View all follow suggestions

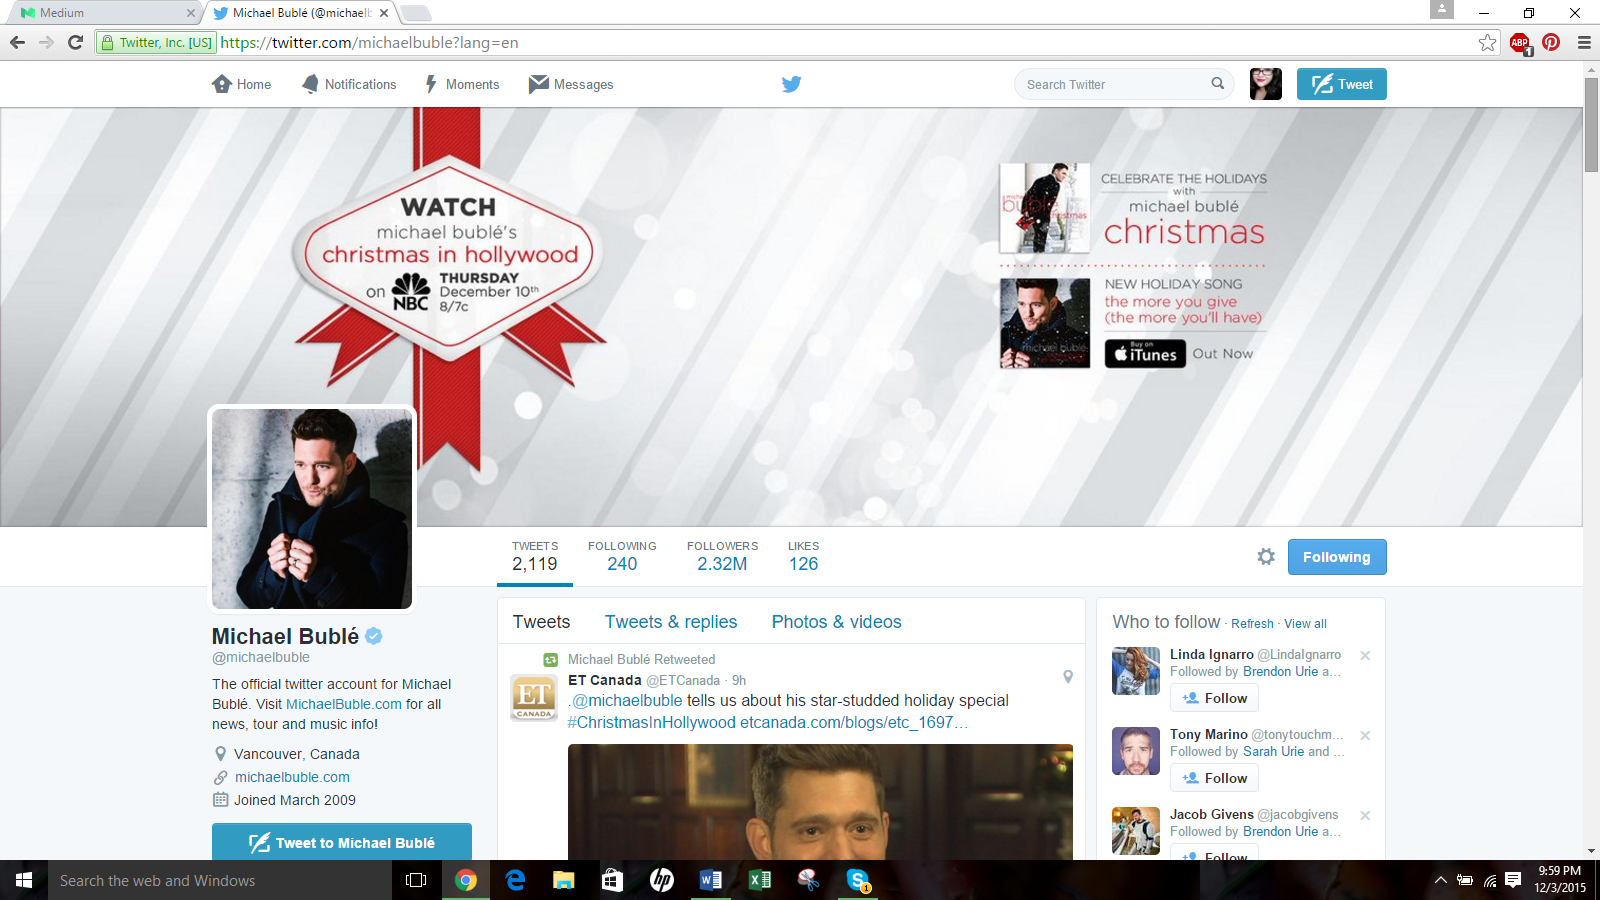pyautogui.click(x=1305, y=624)
